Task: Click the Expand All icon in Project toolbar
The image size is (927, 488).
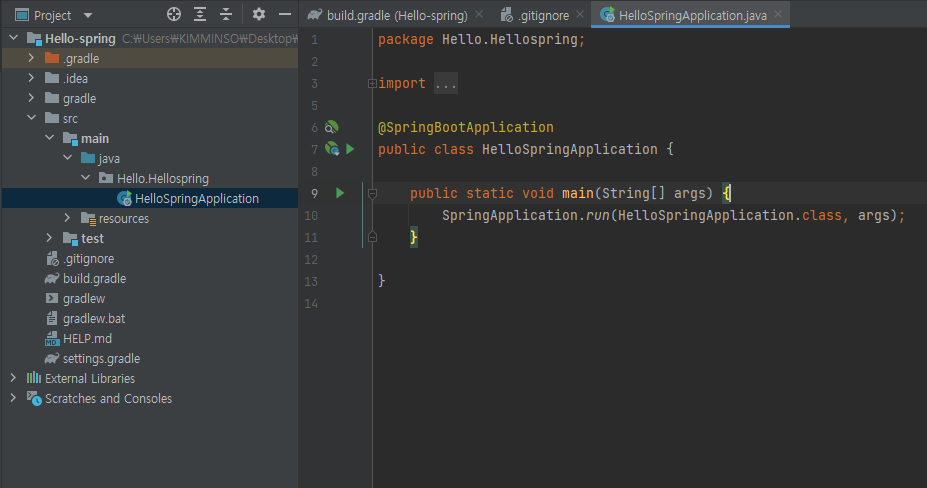Action: pos(200,14)
